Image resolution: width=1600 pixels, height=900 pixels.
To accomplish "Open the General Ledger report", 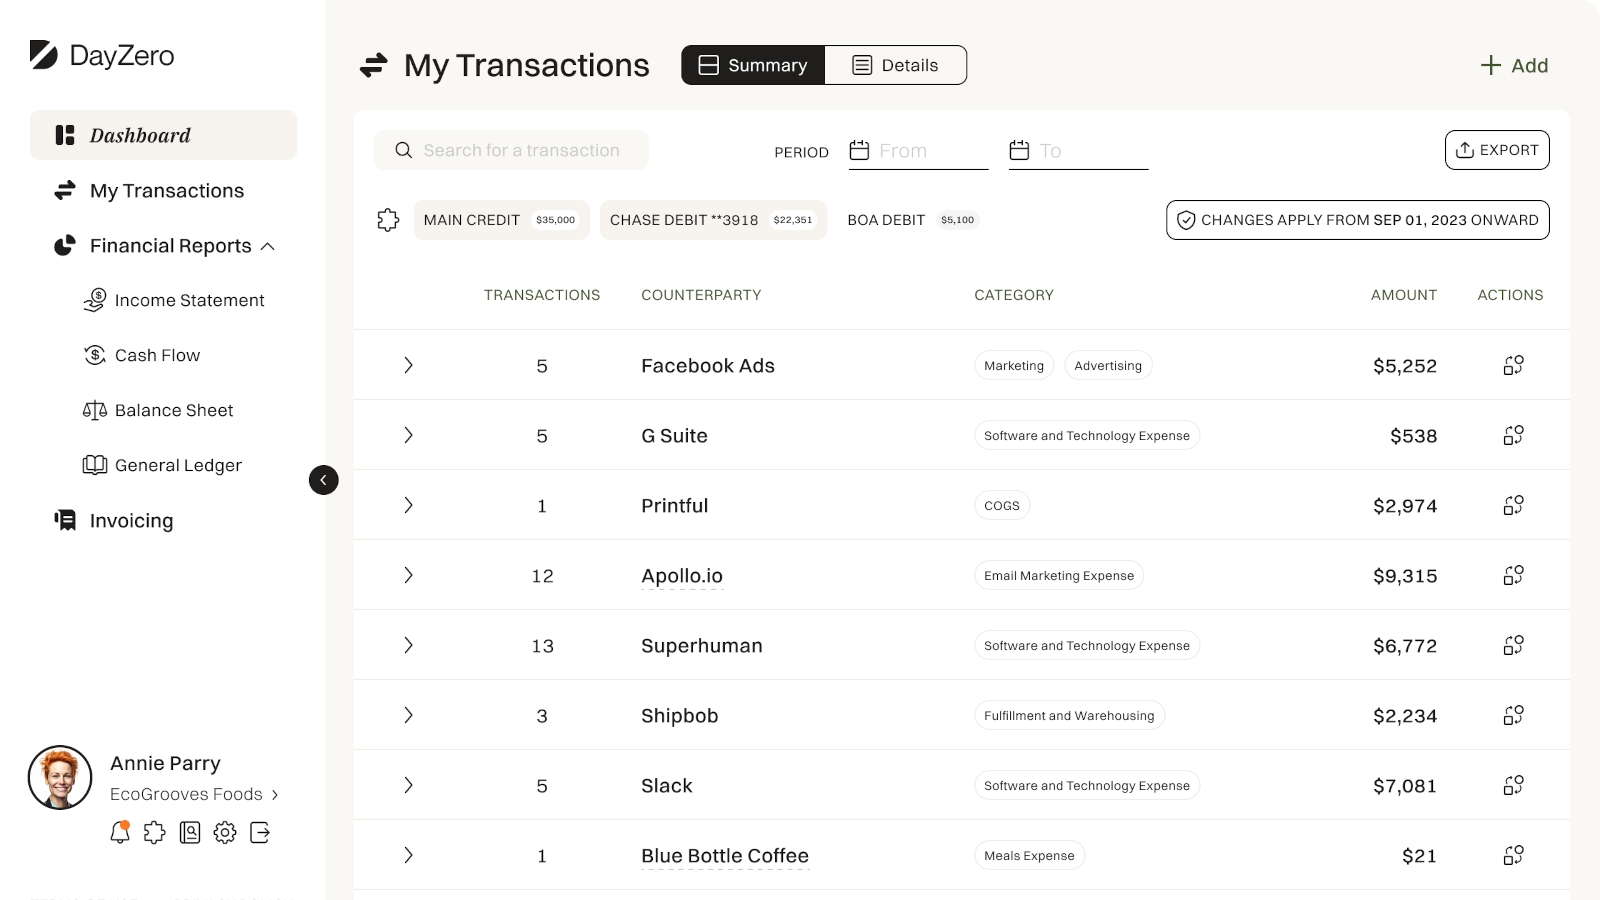I will pyautogui.click(x=162, y=465).
